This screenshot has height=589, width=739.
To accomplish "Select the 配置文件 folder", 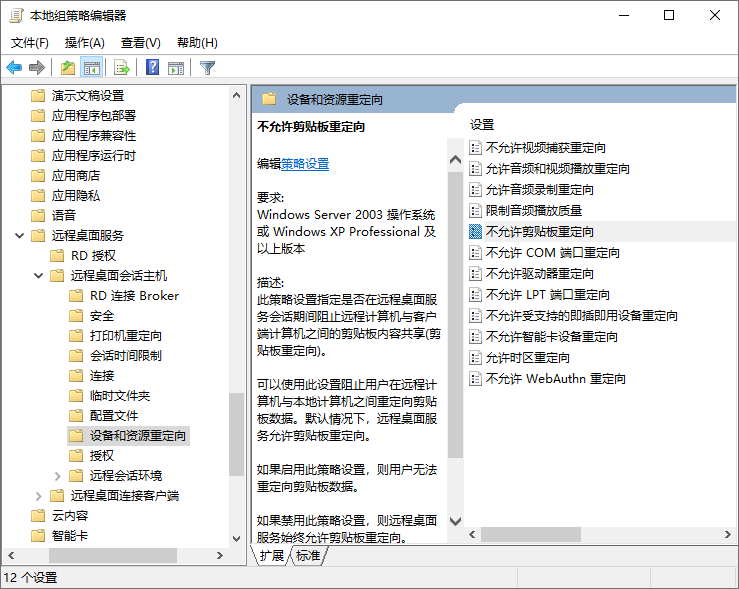I will pyautogui.click(x=114, y=416).
